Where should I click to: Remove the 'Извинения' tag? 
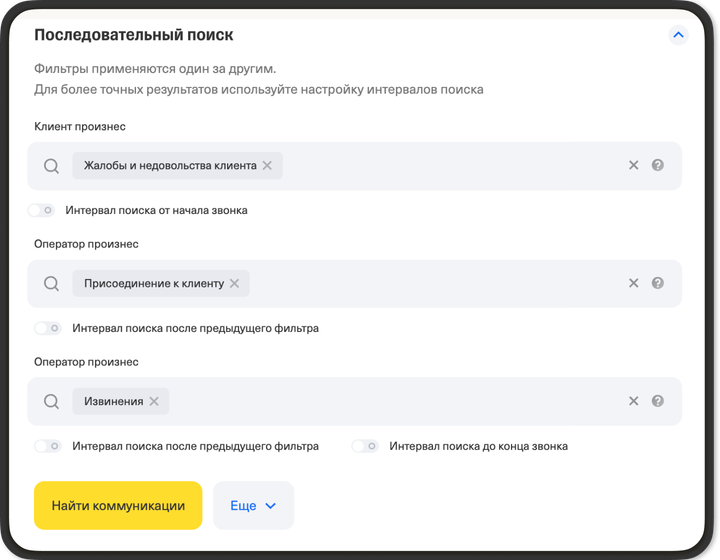[154, 401]
